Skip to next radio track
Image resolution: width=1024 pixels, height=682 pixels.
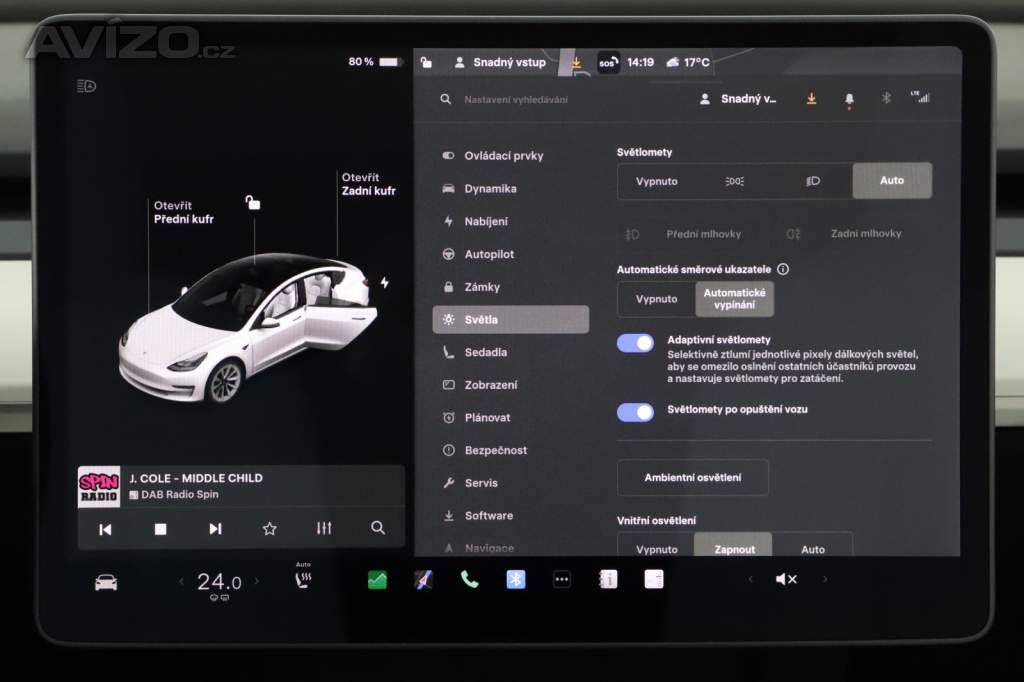coord(215,529)
